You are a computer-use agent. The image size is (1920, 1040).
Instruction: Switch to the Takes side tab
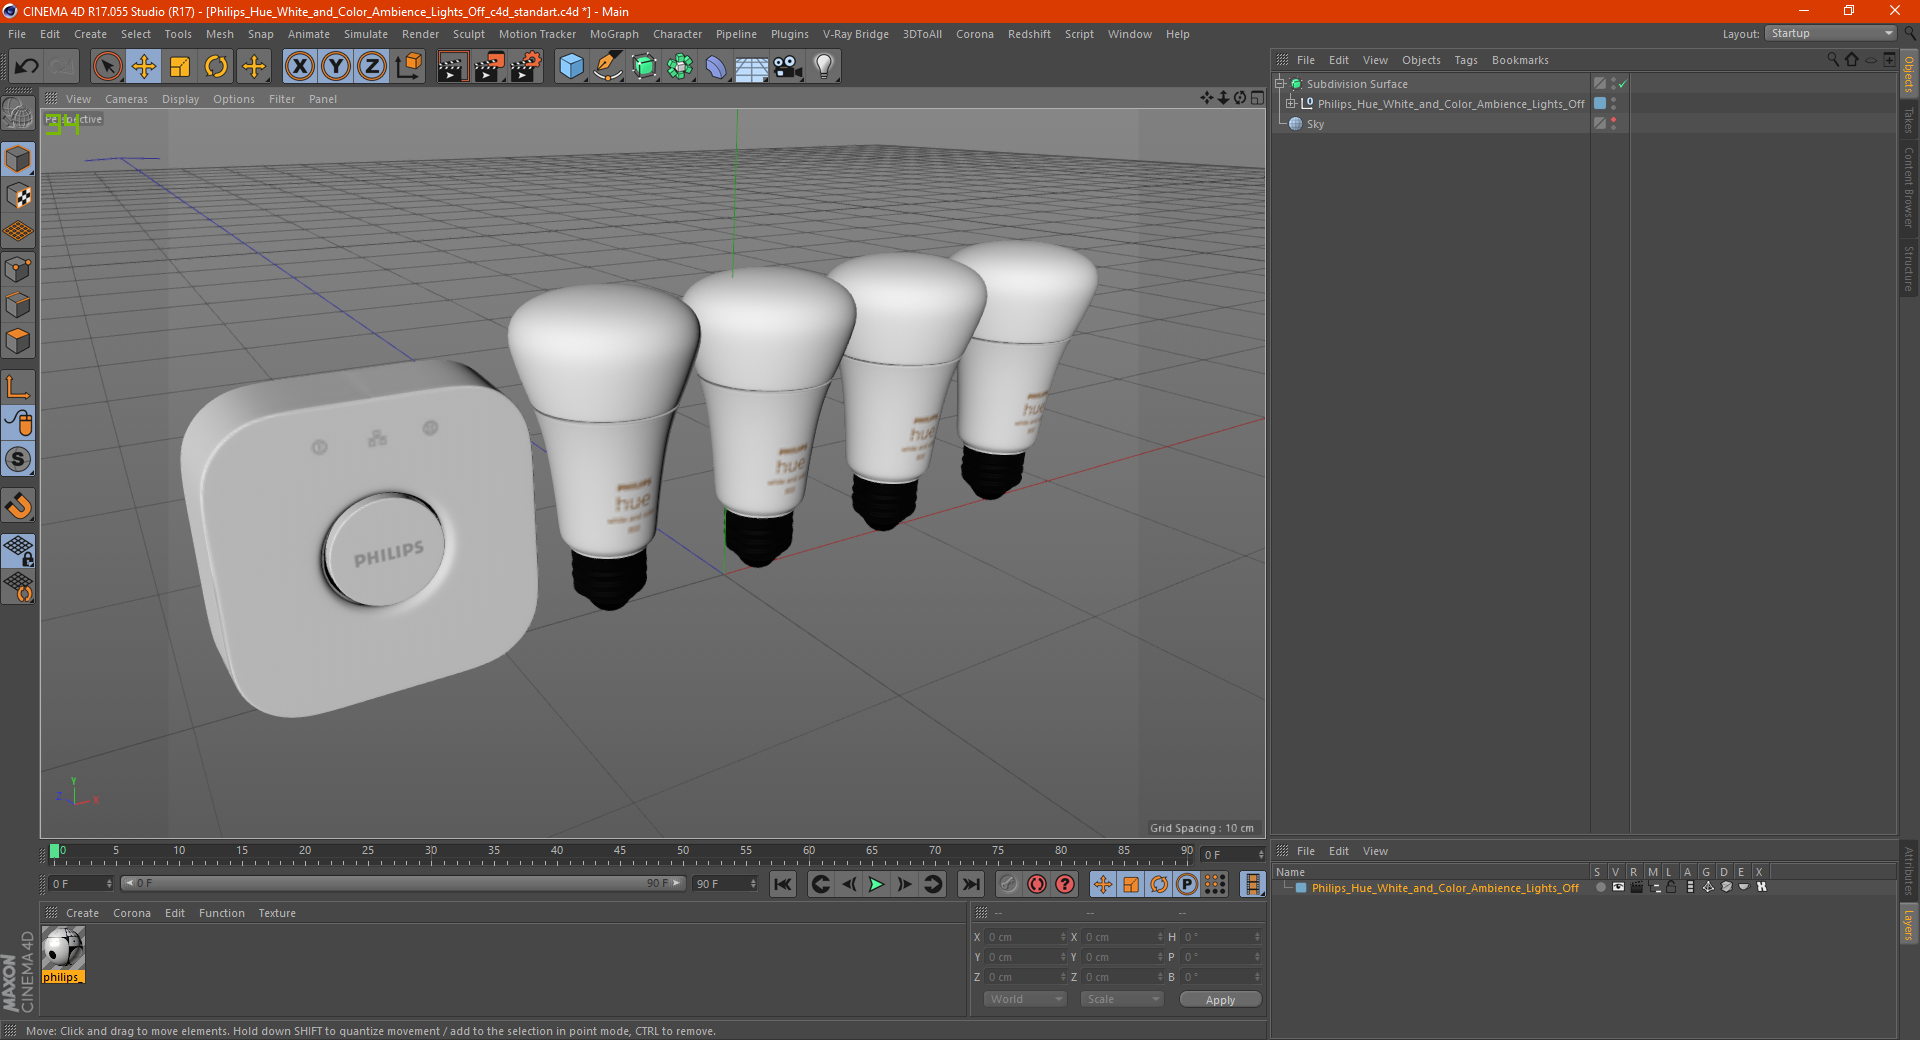pos(1909,120)
